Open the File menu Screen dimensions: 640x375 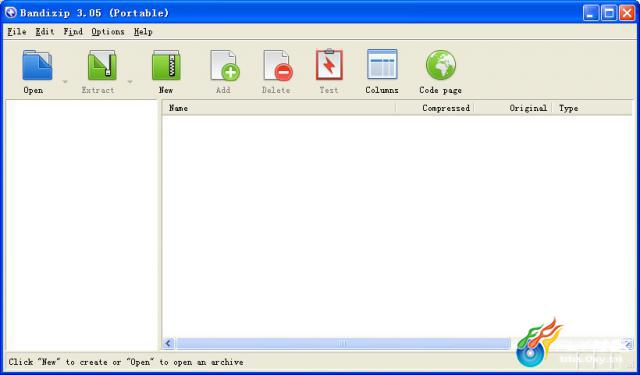[17, 31]
